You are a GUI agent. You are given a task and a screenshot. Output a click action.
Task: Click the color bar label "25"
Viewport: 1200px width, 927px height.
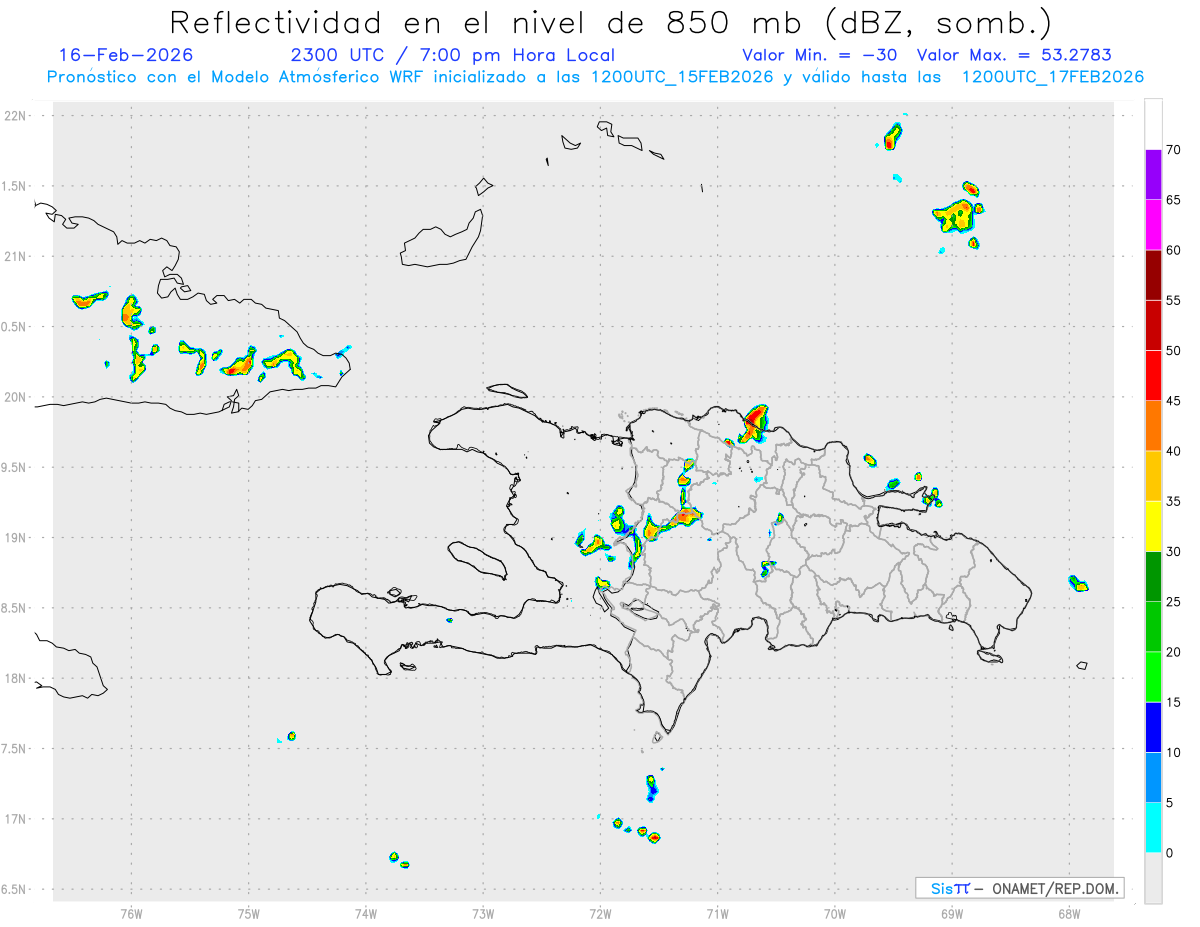point(1173,602)
